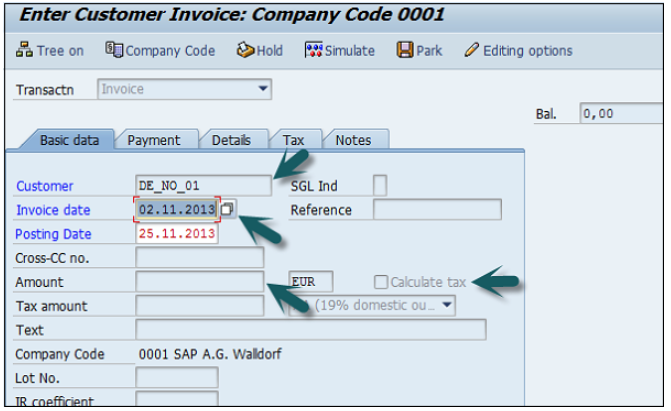Screen dimensions: 671x411
Task: Switch to the Payment tab
Action: (154, 141)
